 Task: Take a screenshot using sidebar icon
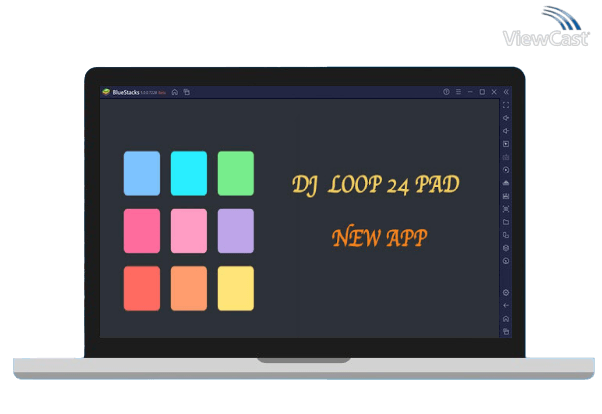[506, 209]
